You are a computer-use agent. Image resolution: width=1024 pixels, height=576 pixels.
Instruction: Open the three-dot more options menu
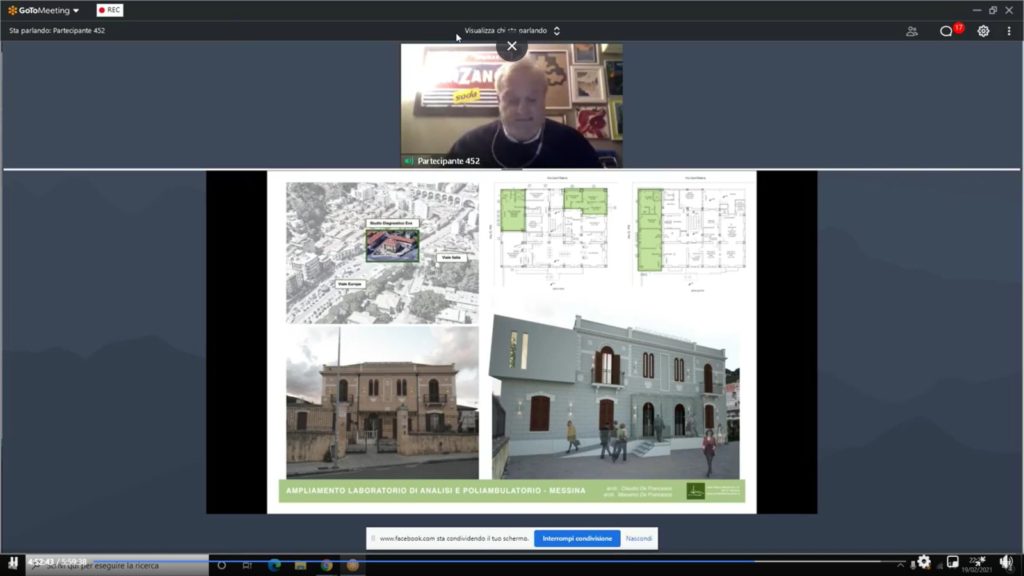coord(1009,31)
